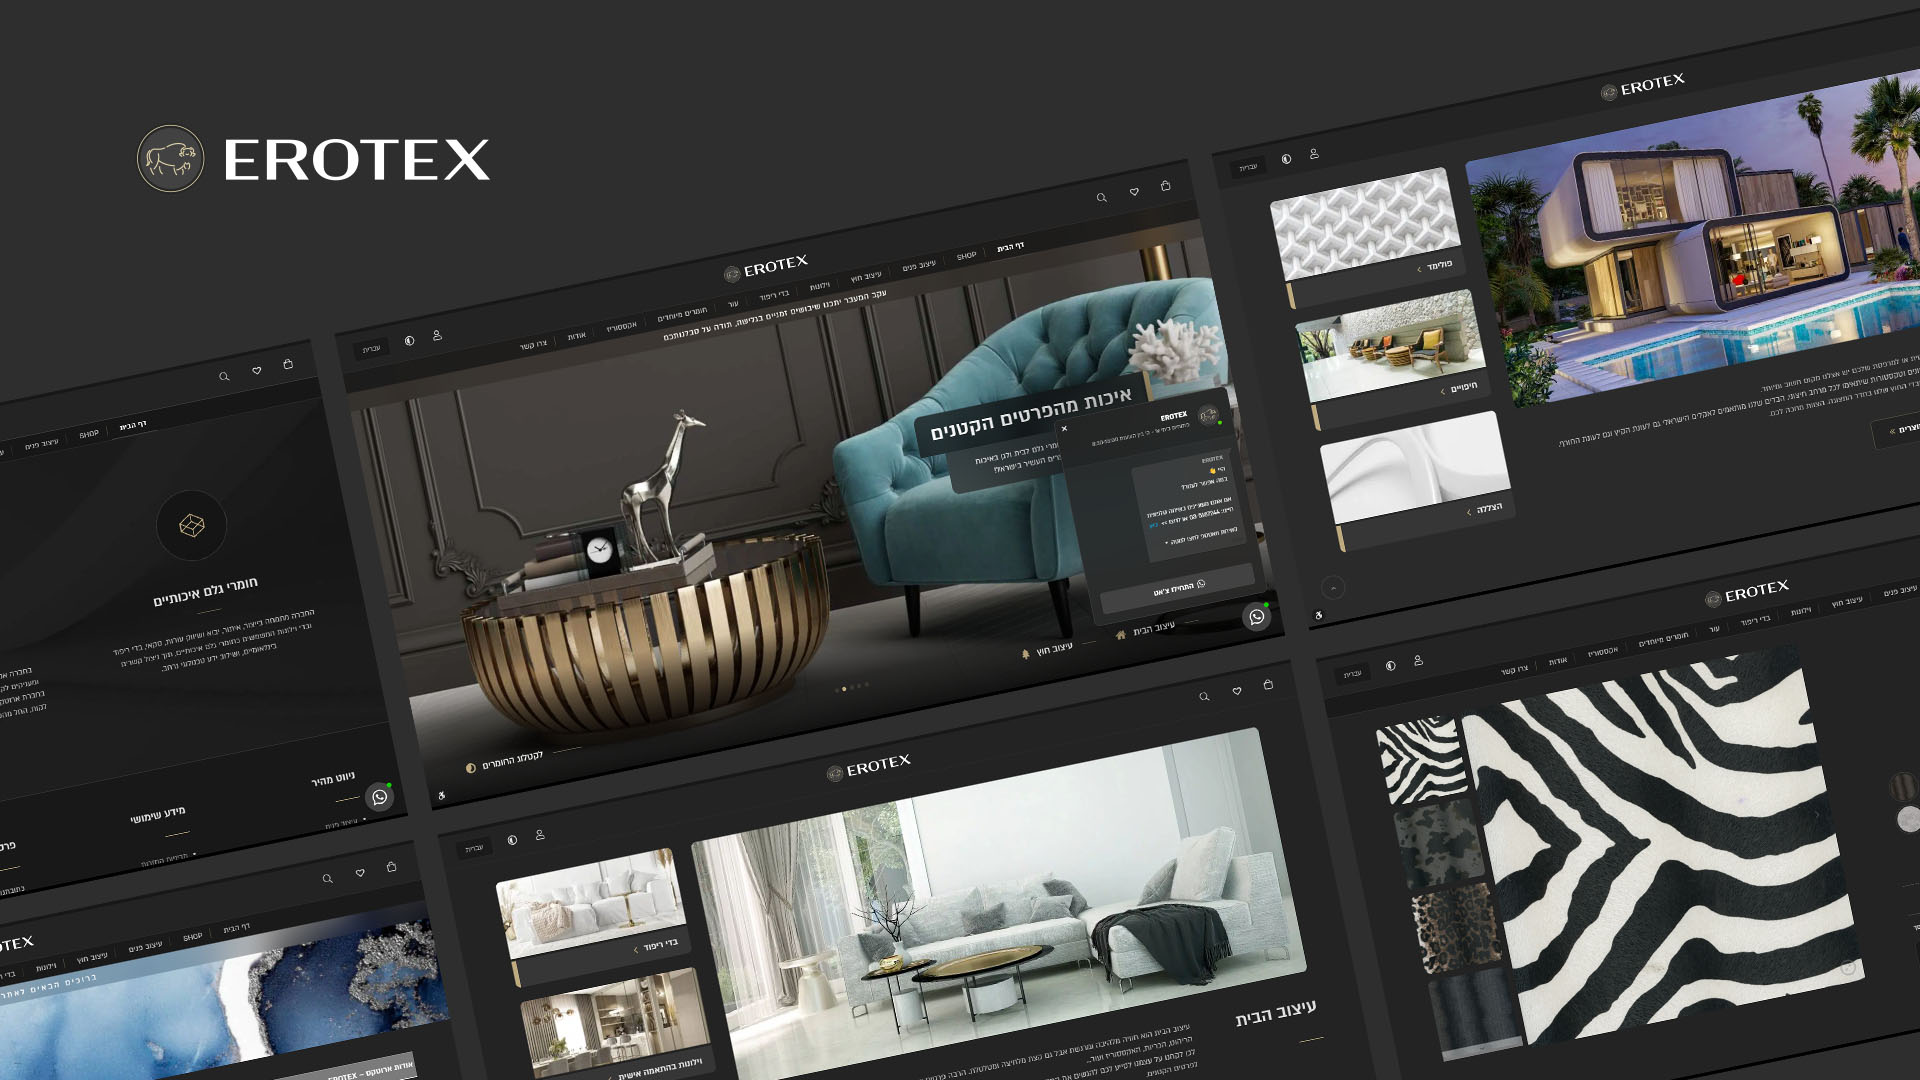This screenshot has height=1080, width=1920.
Task: Open accessibility icon on the armchair hero page
Action: (x=442, y=796)
